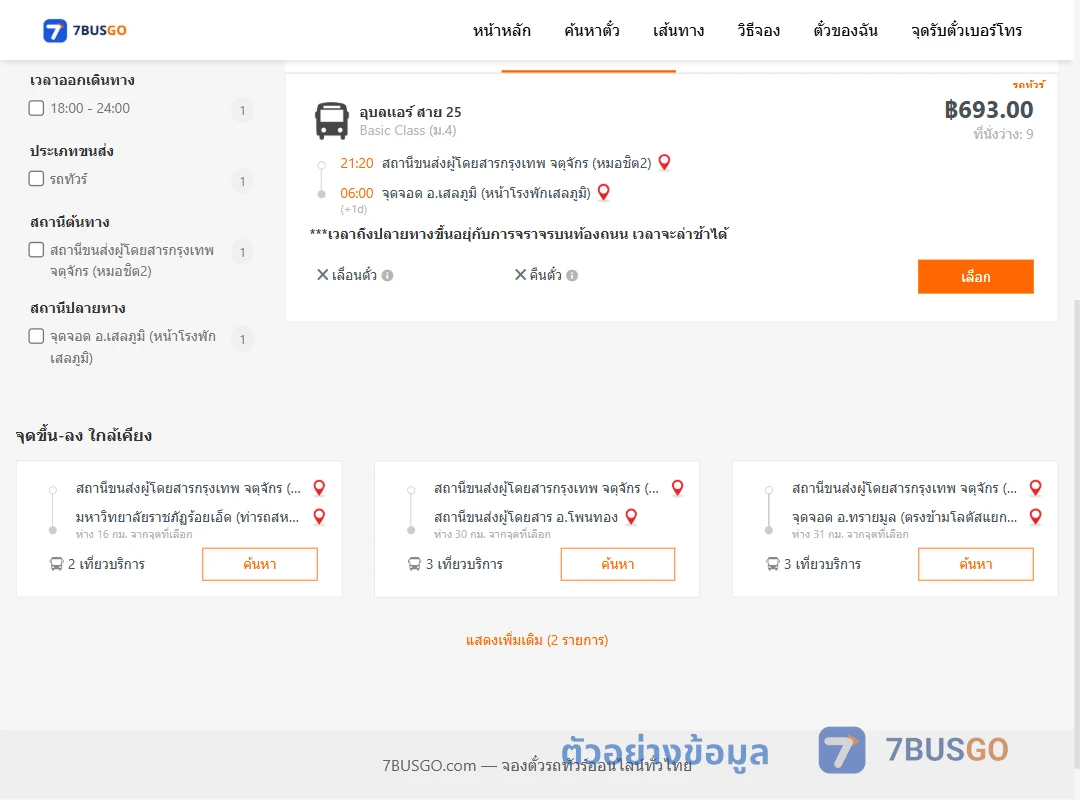Click the เลื่อนตั๋ว policy label
The width and height of the screenshot is (1080, 800).
click(x=354, y=275)
